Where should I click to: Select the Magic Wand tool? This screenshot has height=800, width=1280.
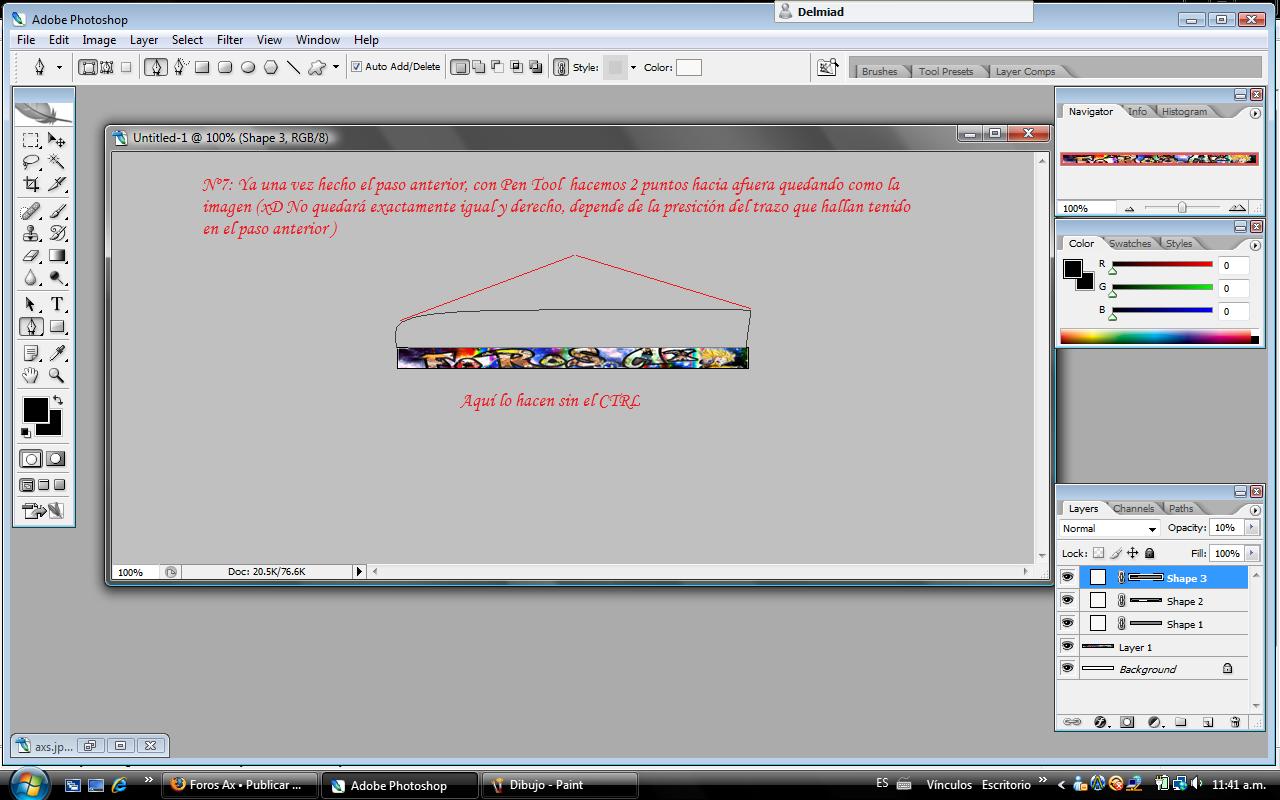click(57, 162)
